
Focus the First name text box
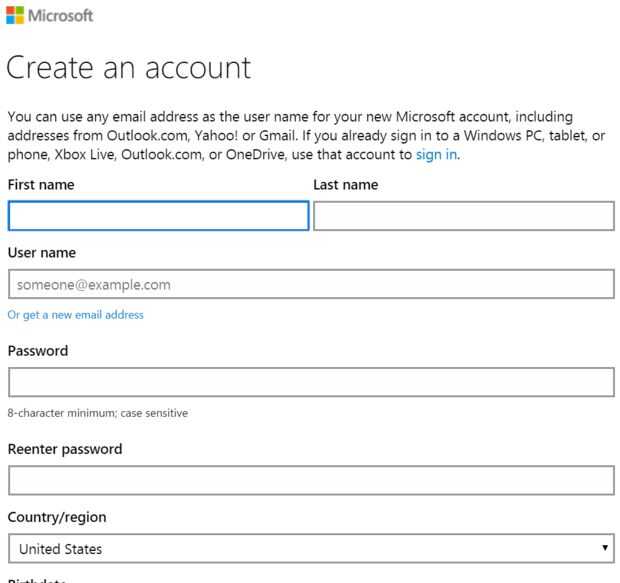pos(158,216)
